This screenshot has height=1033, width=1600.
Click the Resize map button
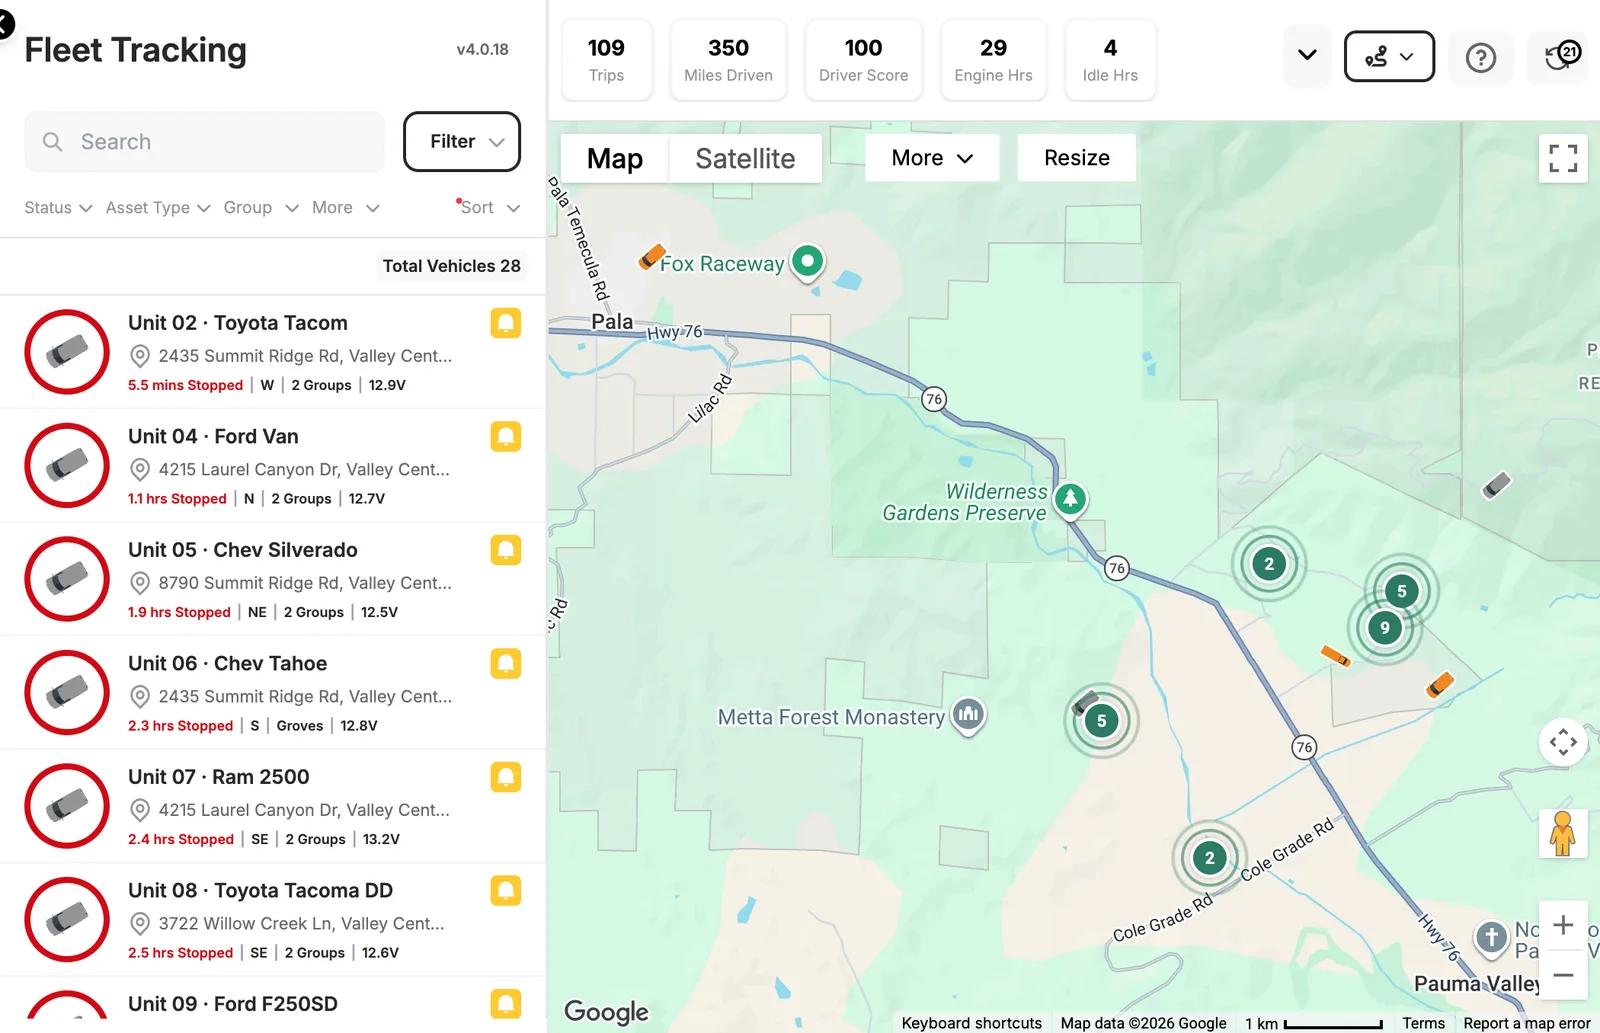1077,158
